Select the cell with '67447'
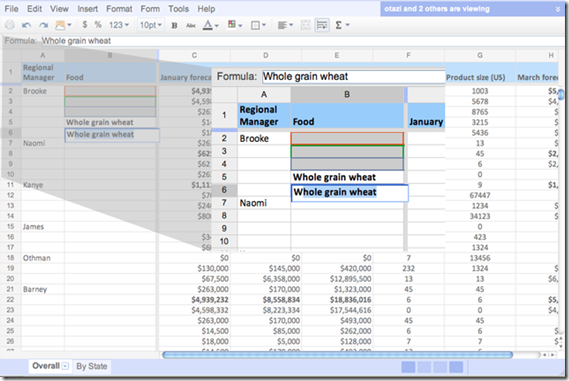The width and height of the screenshot is (569, 381). pos(480,195)
